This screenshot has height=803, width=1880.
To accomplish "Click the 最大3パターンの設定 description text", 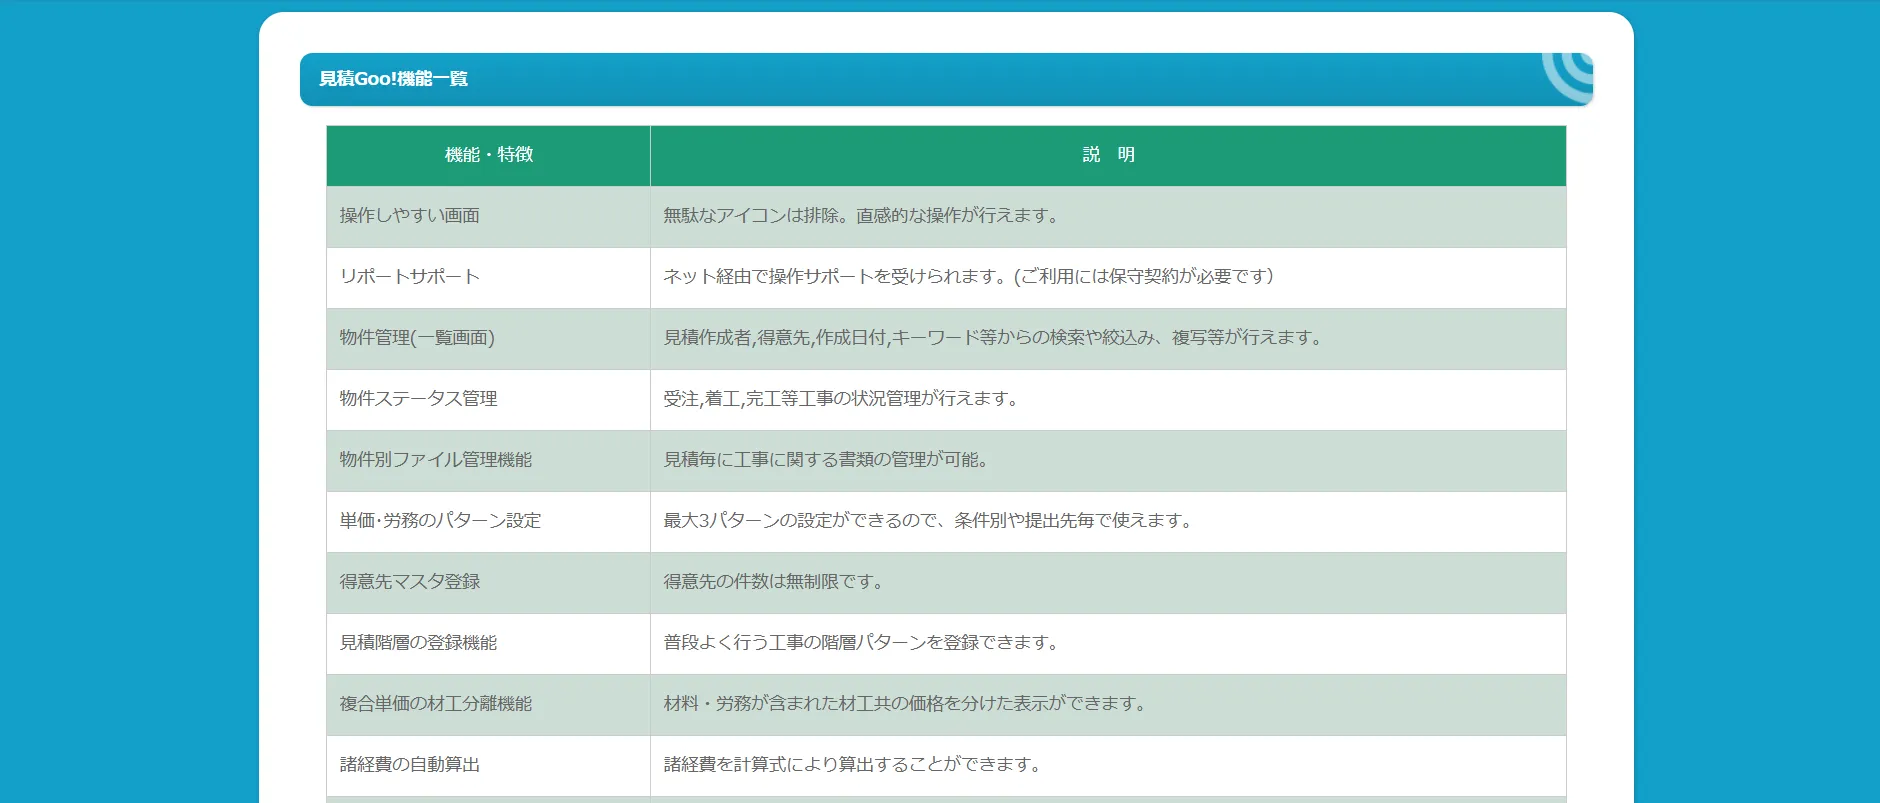I will tap(931, 521).
